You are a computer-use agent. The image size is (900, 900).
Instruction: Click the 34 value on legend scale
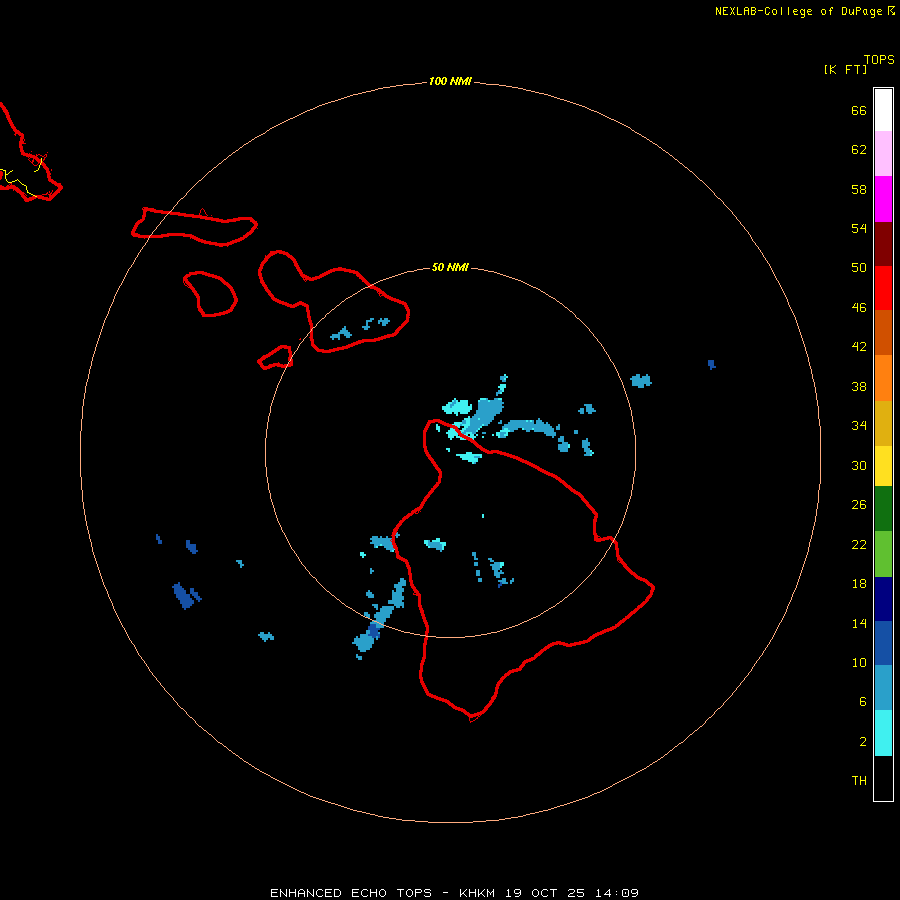[859, 426]
